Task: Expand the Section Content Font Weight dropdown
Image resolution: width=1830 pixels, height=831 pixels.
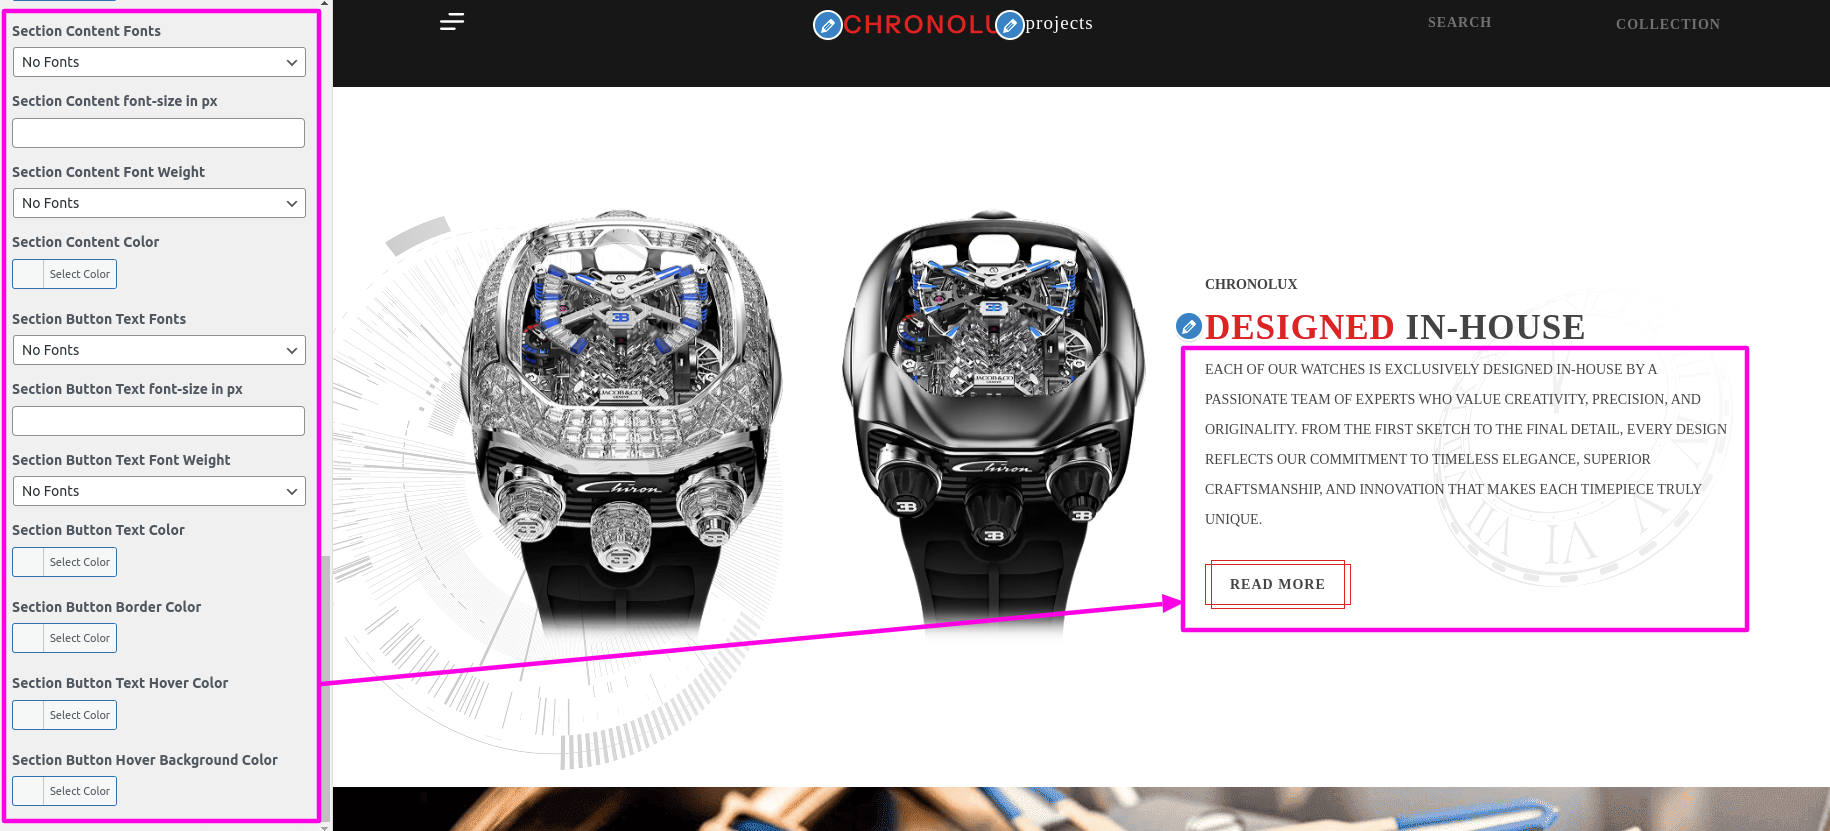Action: 159,203
